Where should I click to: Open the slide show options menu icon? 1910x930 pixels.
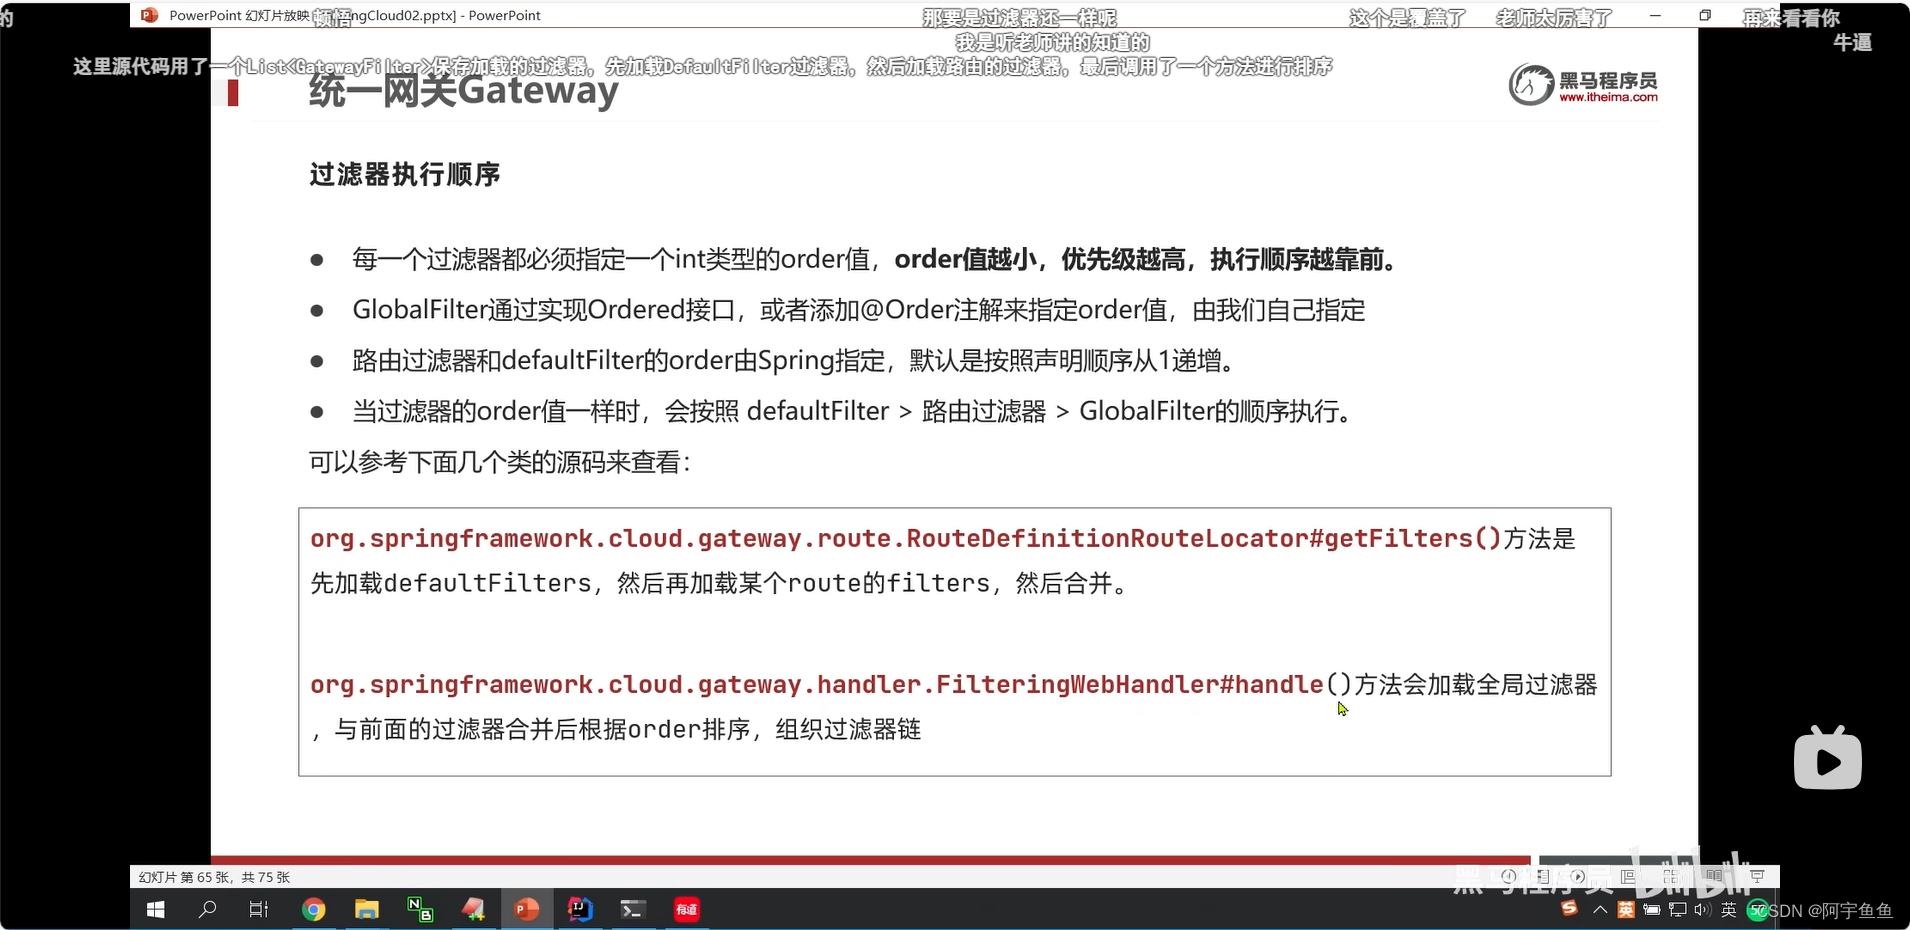pos(1543,876)
